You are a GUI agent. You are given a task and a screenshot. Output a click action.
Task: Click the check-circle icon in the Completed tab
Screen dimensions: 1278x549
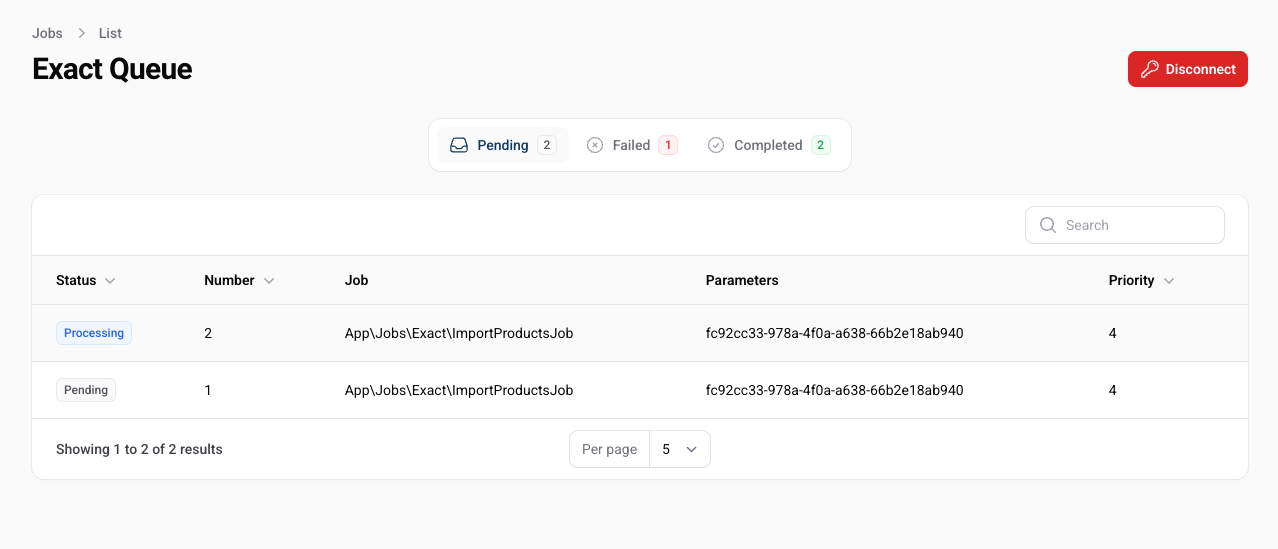click(x=716, y=145)
